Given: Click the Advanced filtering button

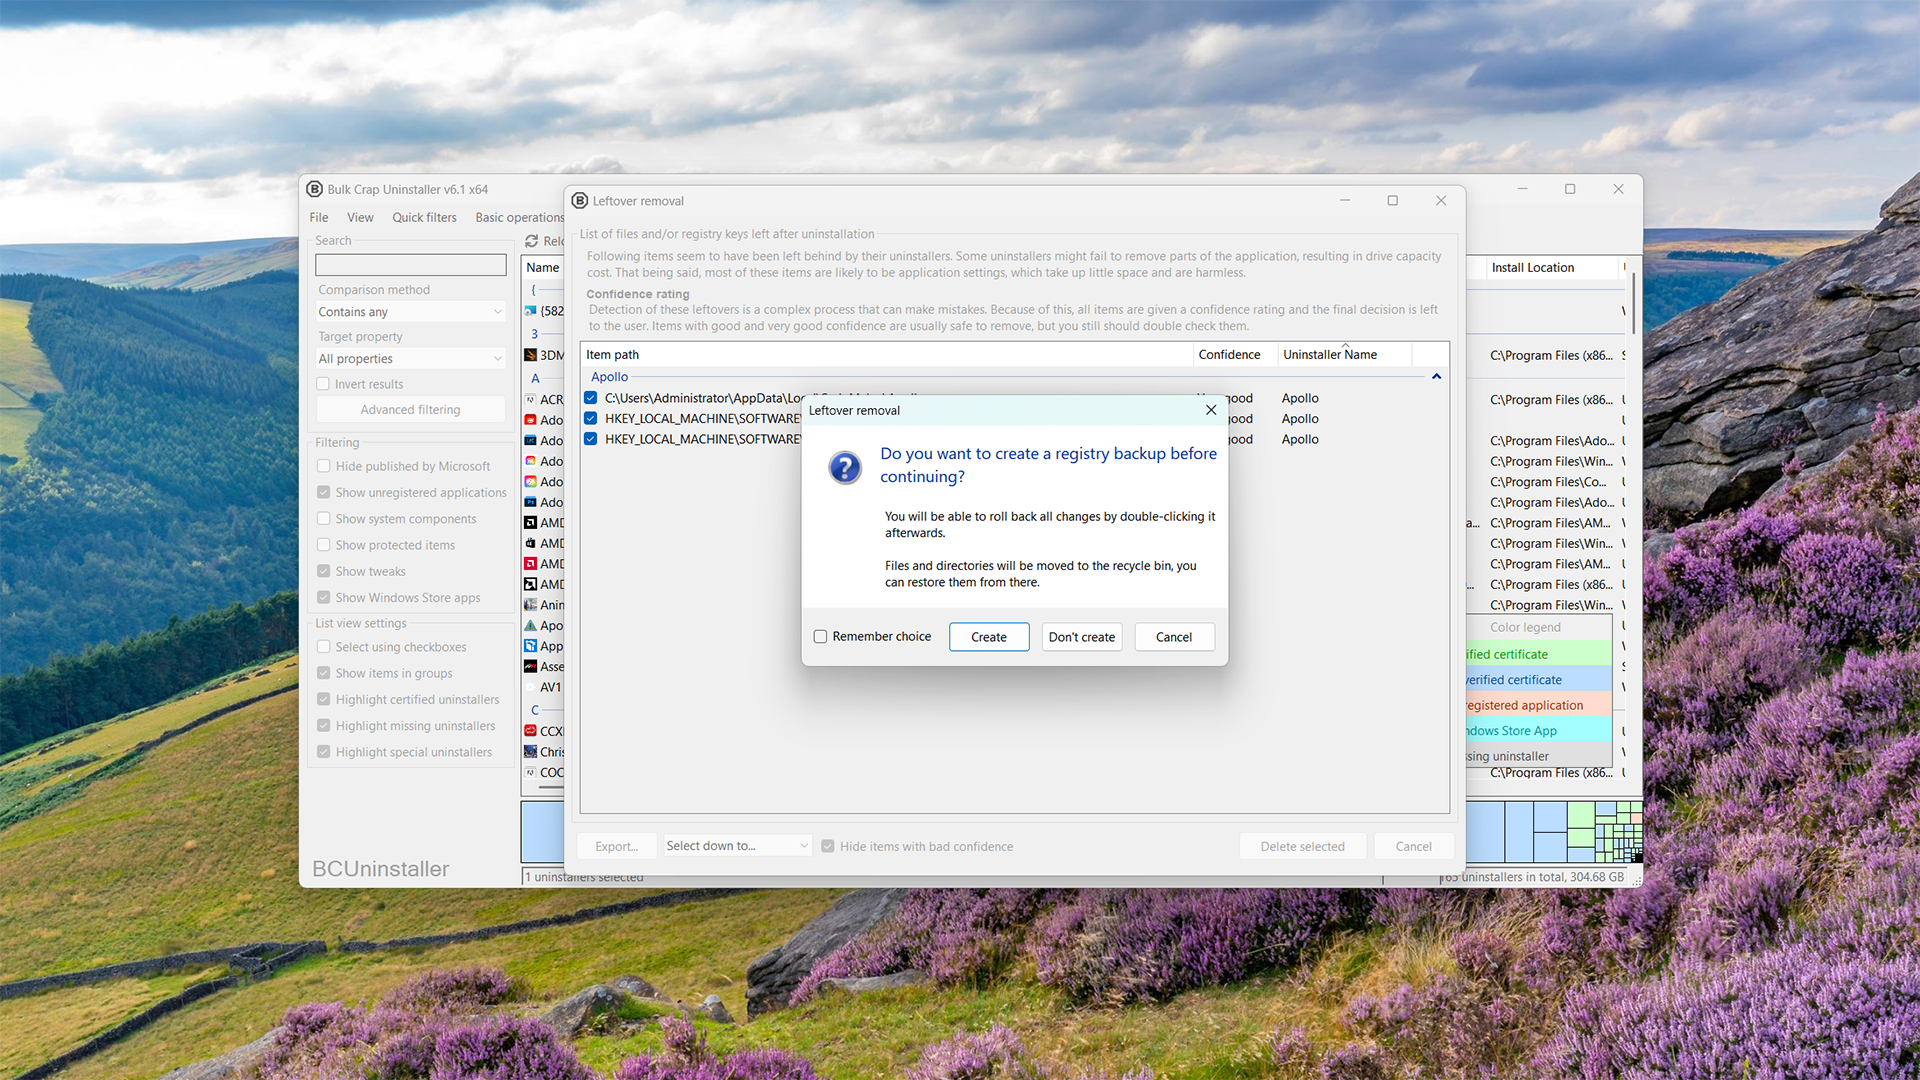Looking at the screenshot, I should pyautogui.click(x=411, y=410).
